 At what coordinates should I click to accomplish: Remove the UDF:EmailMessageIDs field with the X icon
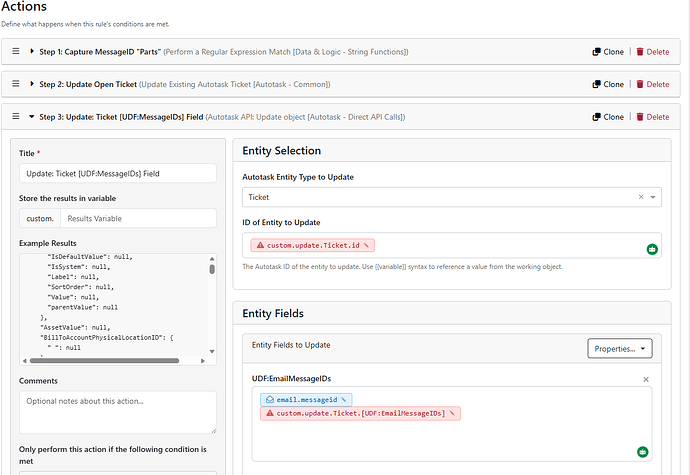(646, 379)
